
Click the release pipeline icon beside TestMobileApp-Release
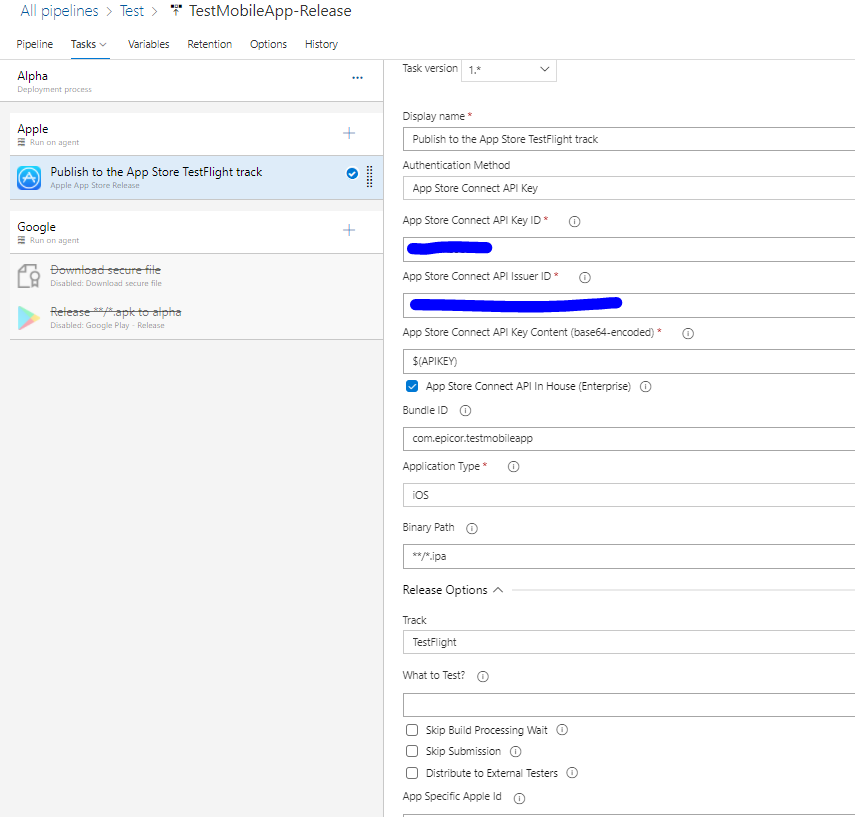176,10
